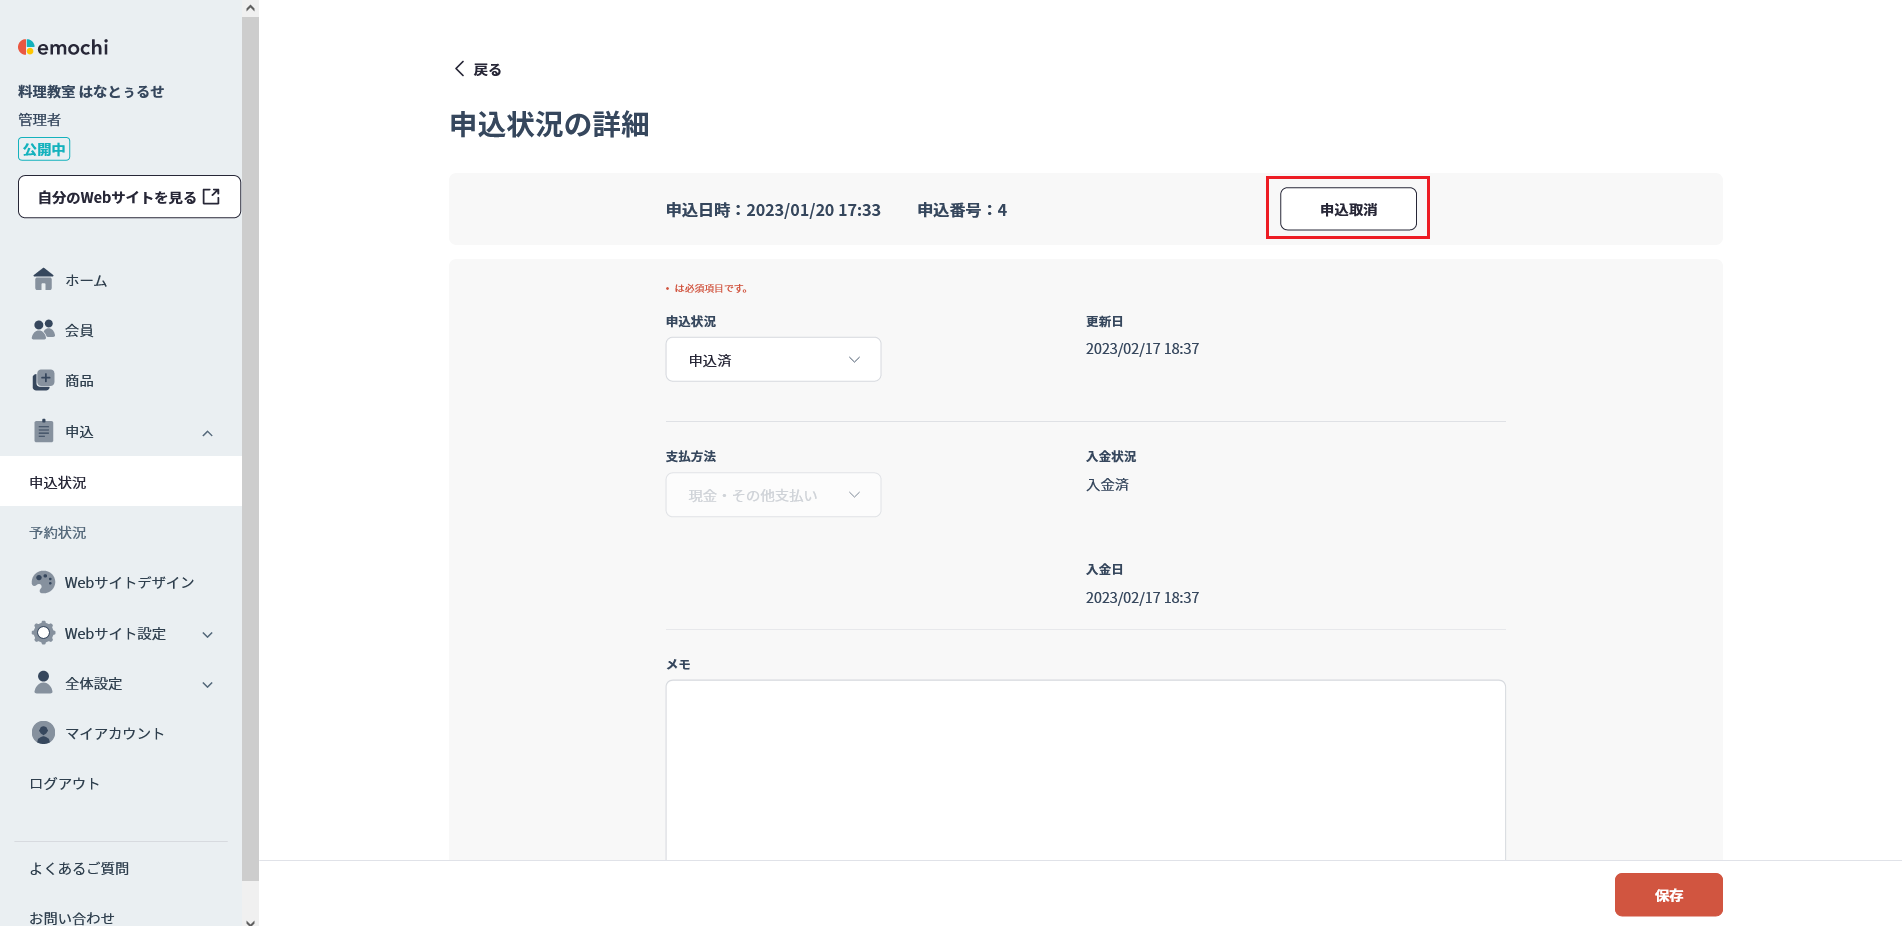Open マイアカウント menu item

[x=114, y=733]
